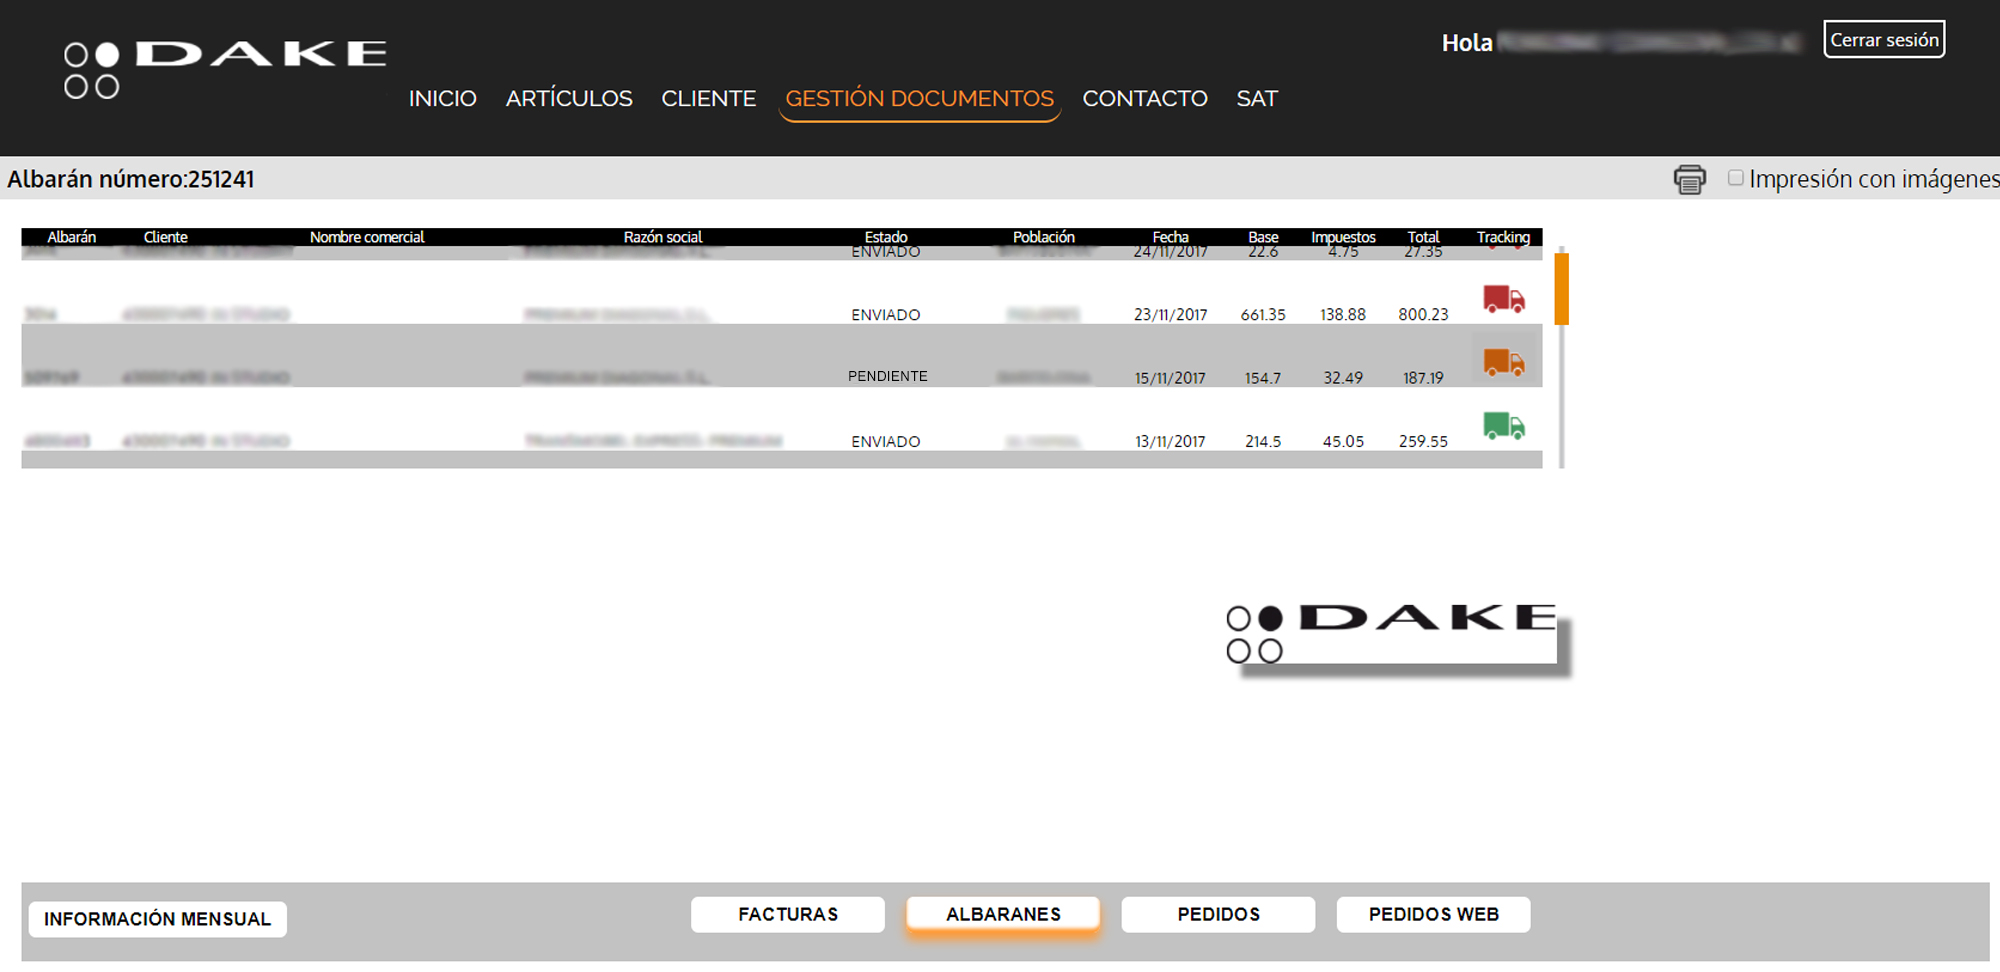Enable Impresión con imágenes checkbox
The image size is (2000, 972).
click(1735, 177)
